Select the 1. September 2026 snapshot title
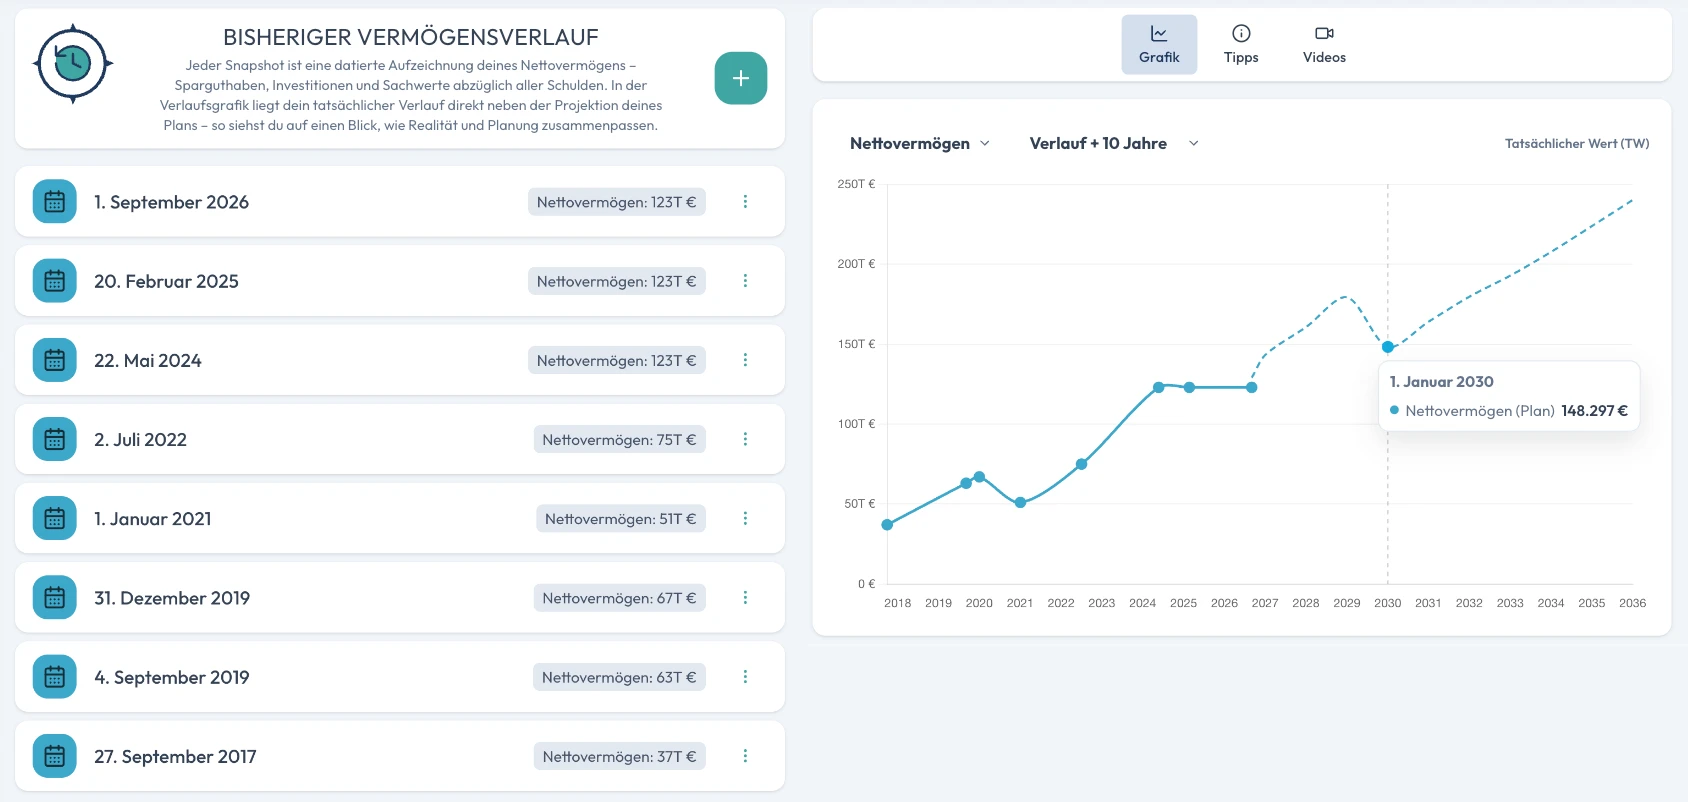The width and height of the screenshot is (1688, 802). point(171,202)
